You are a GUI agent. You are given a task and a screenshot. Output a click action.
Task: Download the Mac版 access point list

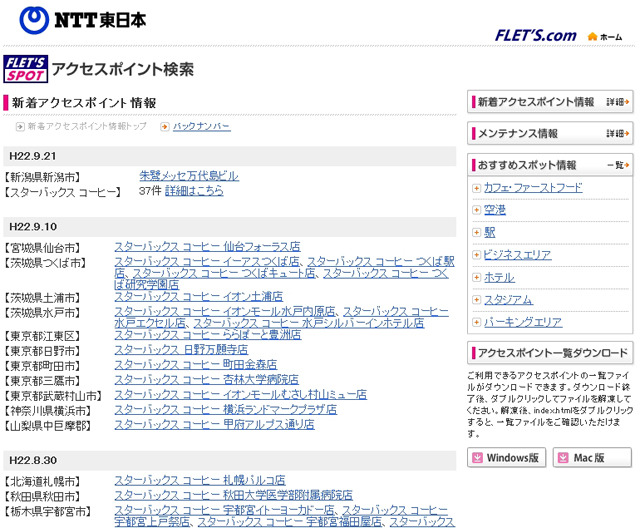point(592,458)
